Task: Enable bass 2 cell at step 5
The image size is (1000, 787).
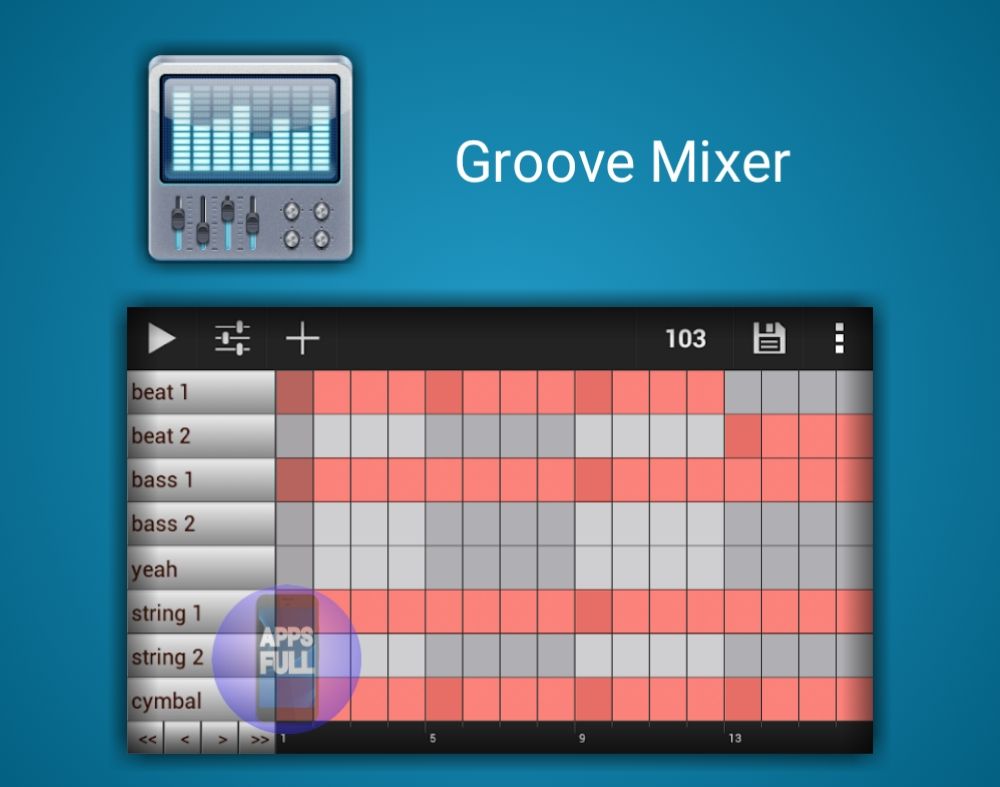Action: [444, 524]
